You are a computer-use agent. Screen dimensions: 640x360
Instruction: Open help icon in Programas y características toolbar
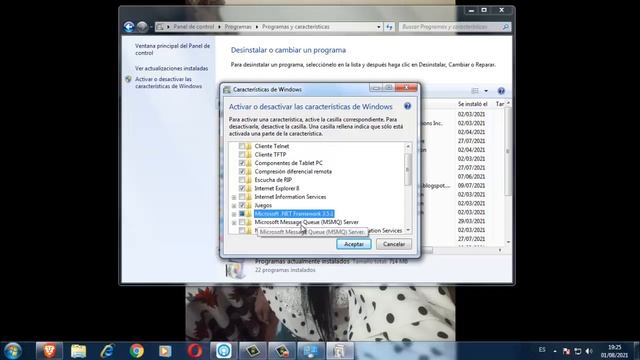coord(501,91)
